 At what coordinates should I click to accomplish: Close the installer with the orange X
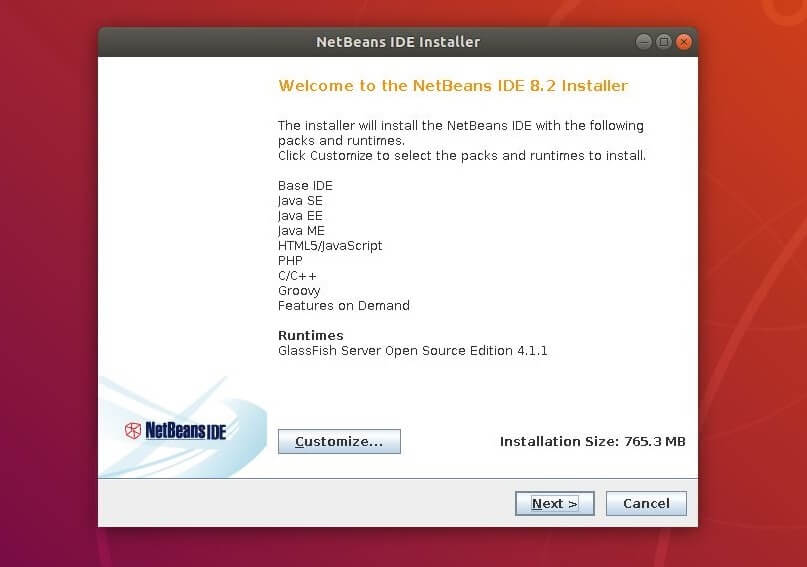click(684, 42)
